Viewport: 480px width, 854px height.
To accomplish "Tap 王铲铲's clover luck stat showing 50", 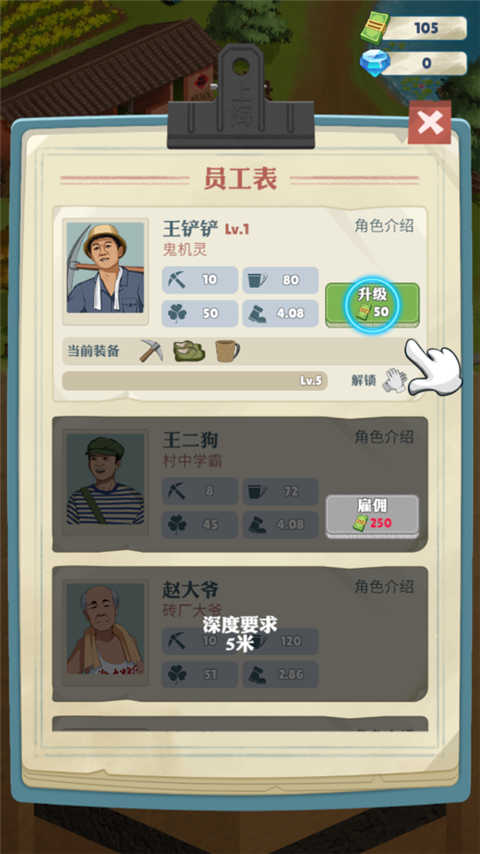I will [200, 313].
